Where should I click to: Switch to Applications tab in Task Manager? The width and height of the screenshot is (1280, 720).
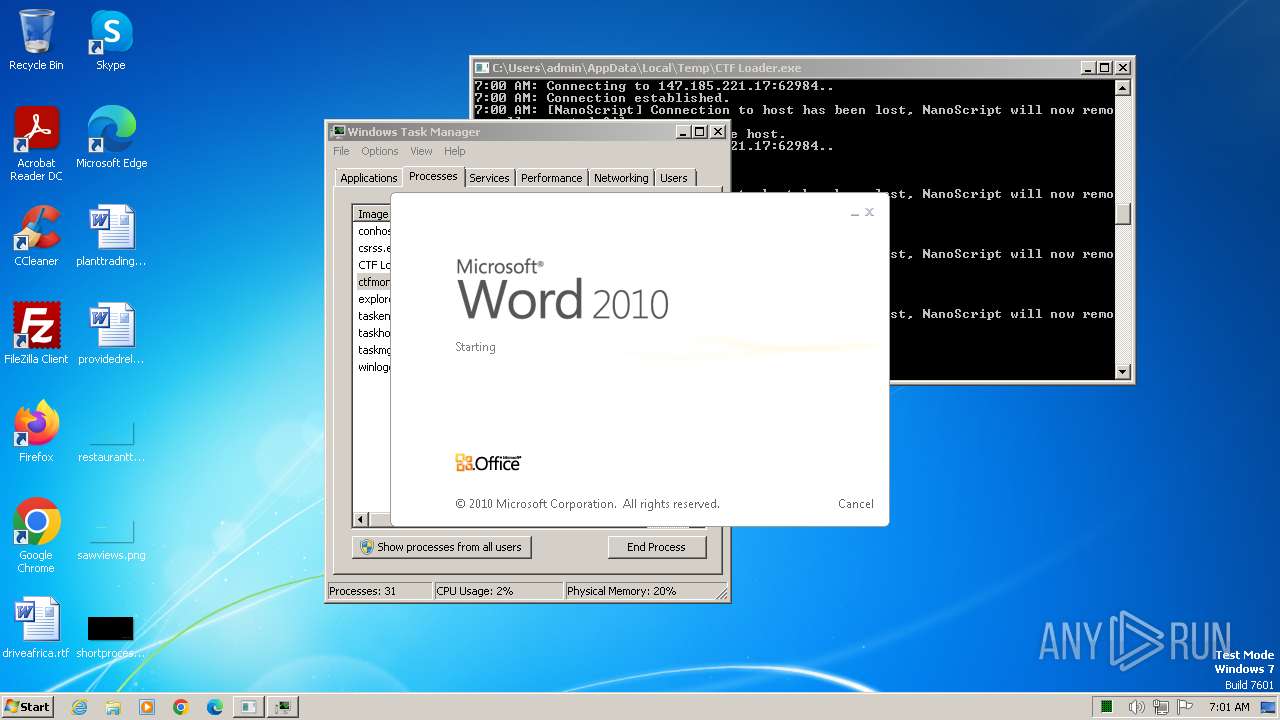tap(369, 178)
